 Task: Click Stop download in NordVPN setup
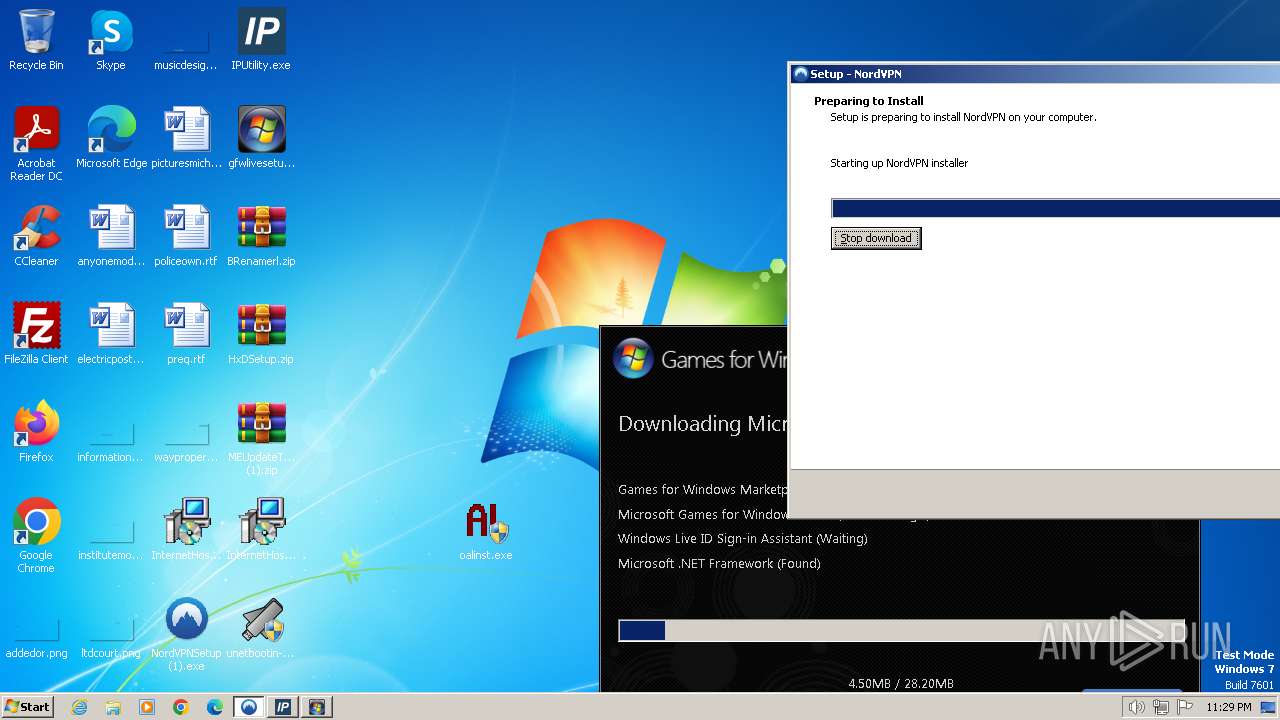[x=876, y=238]
